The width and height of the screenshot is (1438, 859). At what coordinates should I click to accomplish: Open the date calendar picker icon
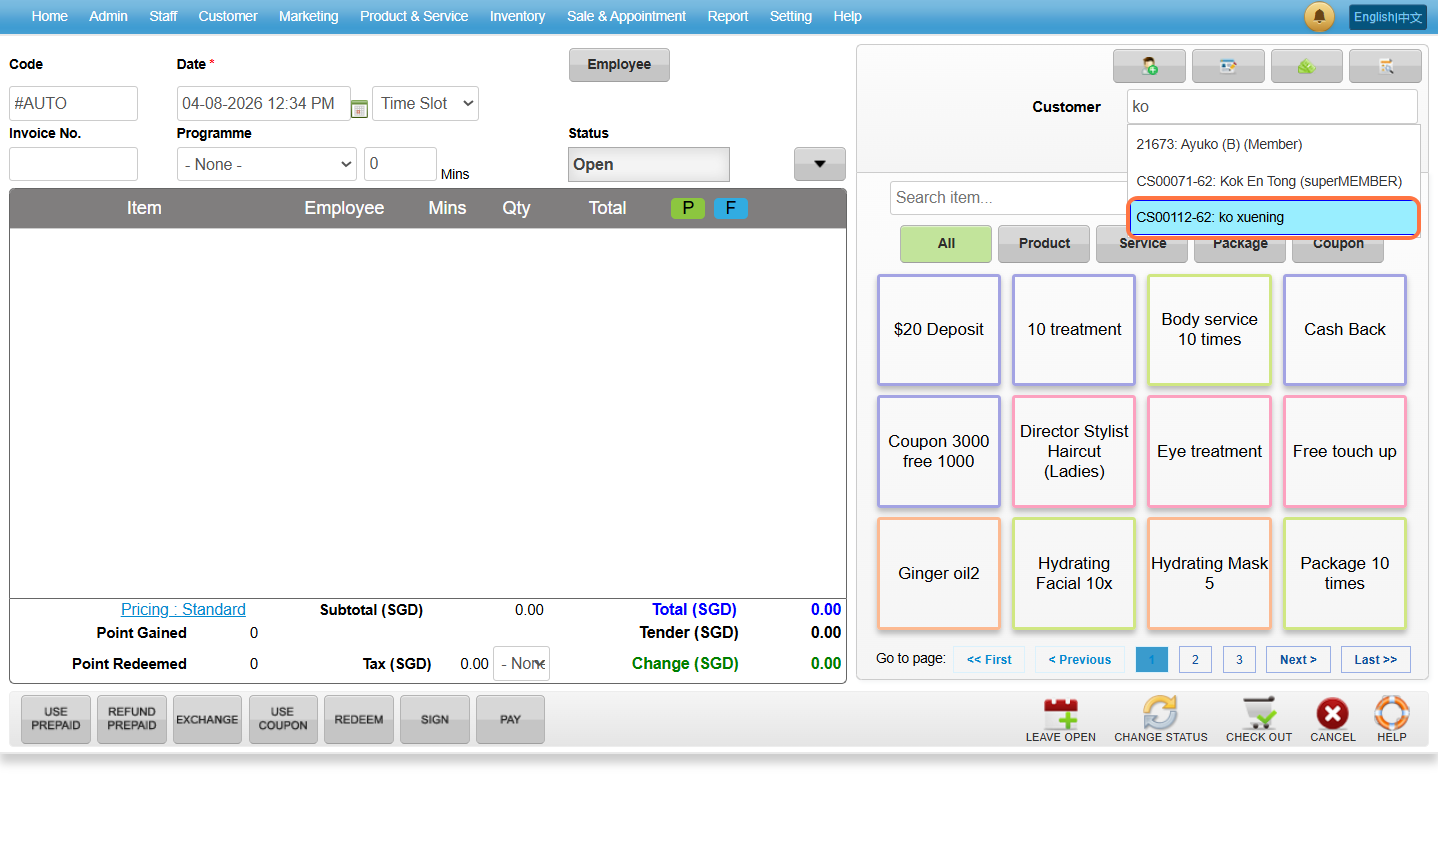[359, 108]
